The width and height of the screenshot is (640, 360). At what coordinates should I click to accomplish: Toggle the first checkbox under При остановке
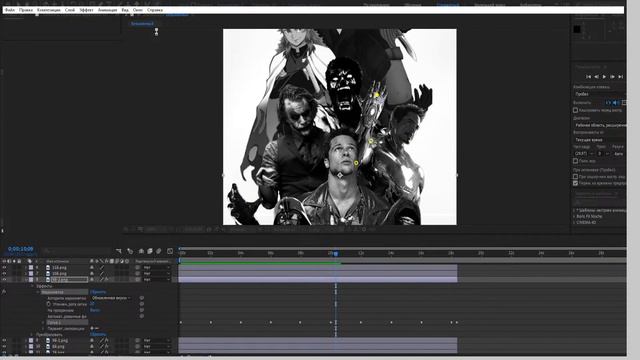tap(576, 177)
